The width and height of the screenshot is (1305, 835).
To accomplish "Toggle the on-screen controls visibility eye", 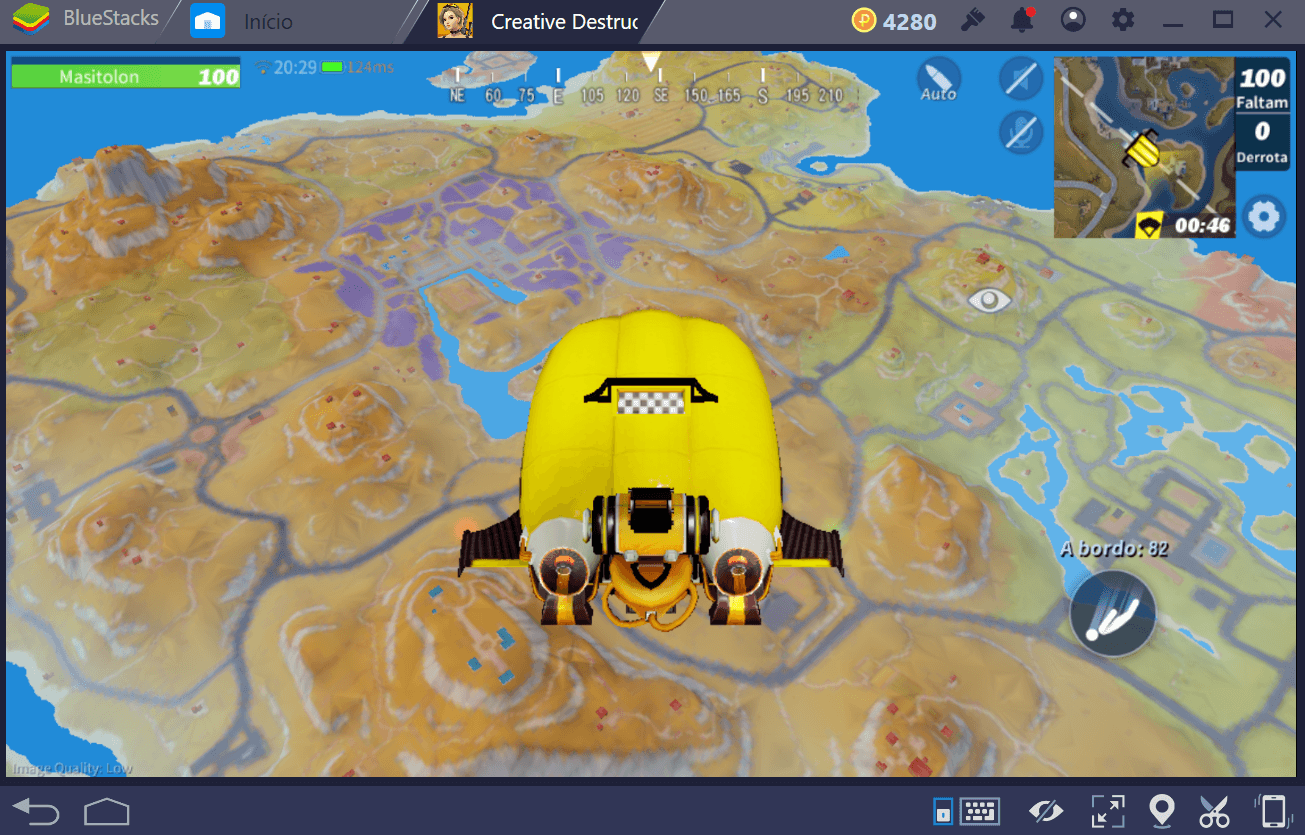I will 1046,811.
